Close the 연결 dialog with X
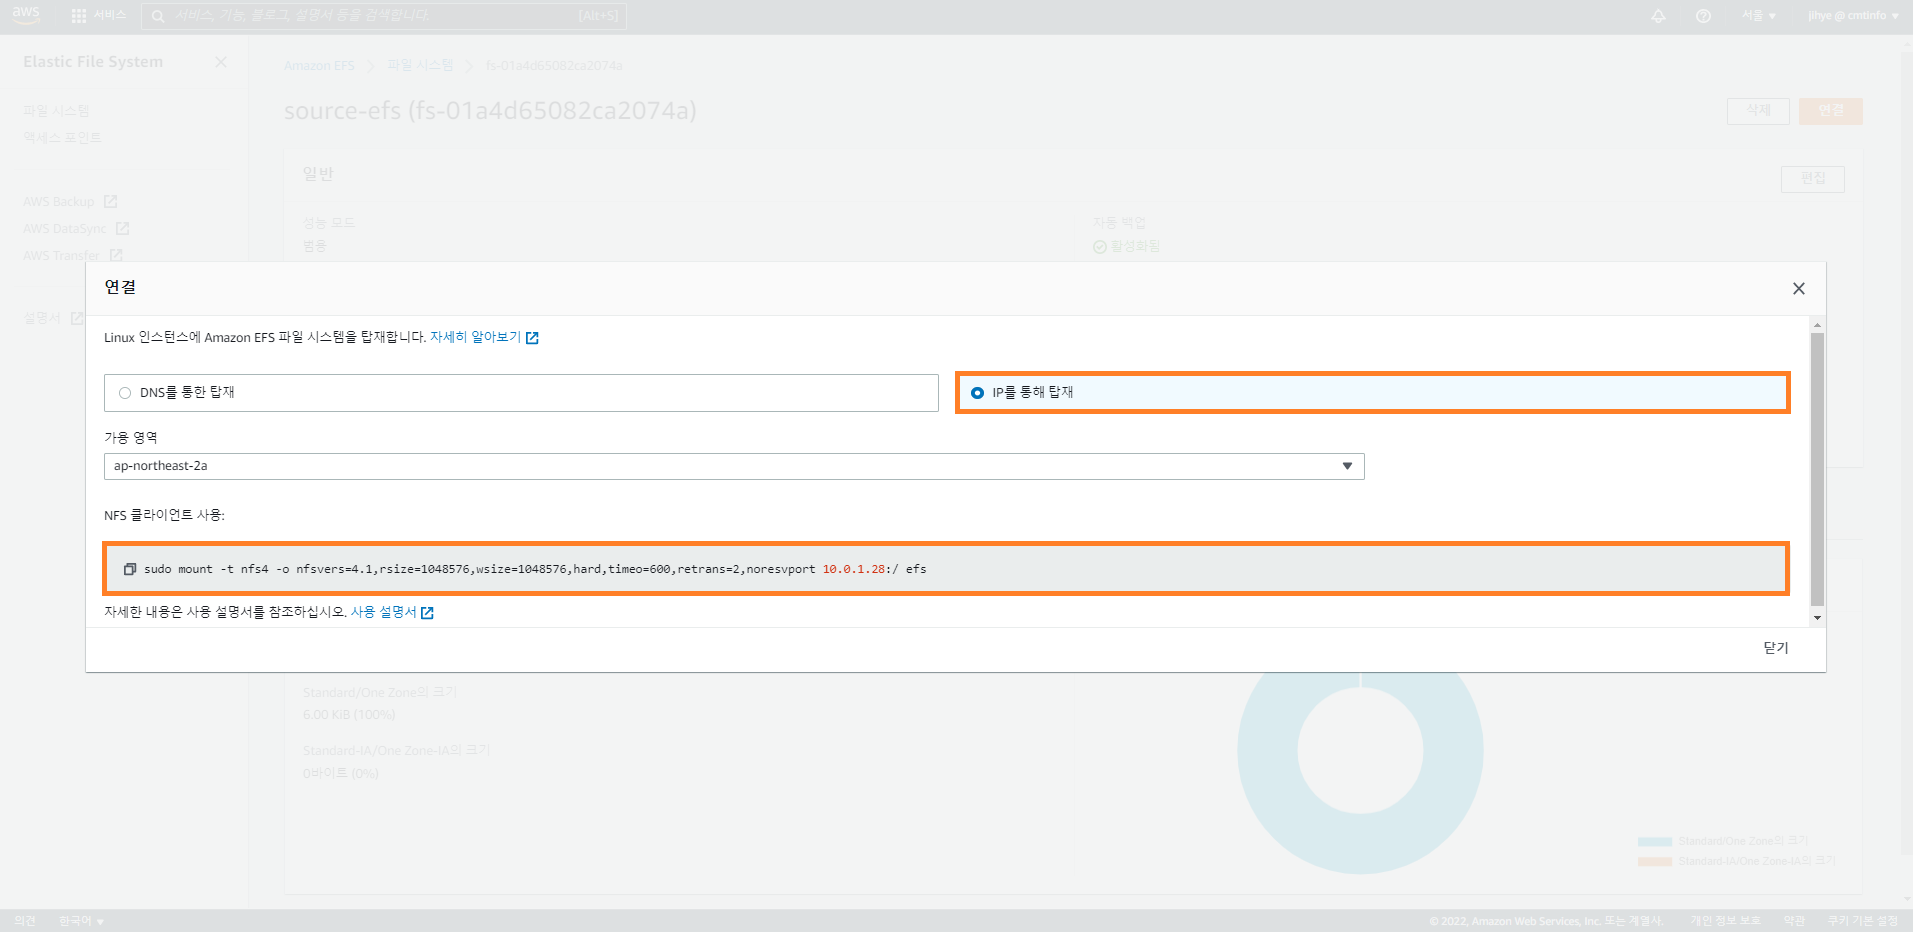Screen dimensions: 1913x932 point(1798,289)
